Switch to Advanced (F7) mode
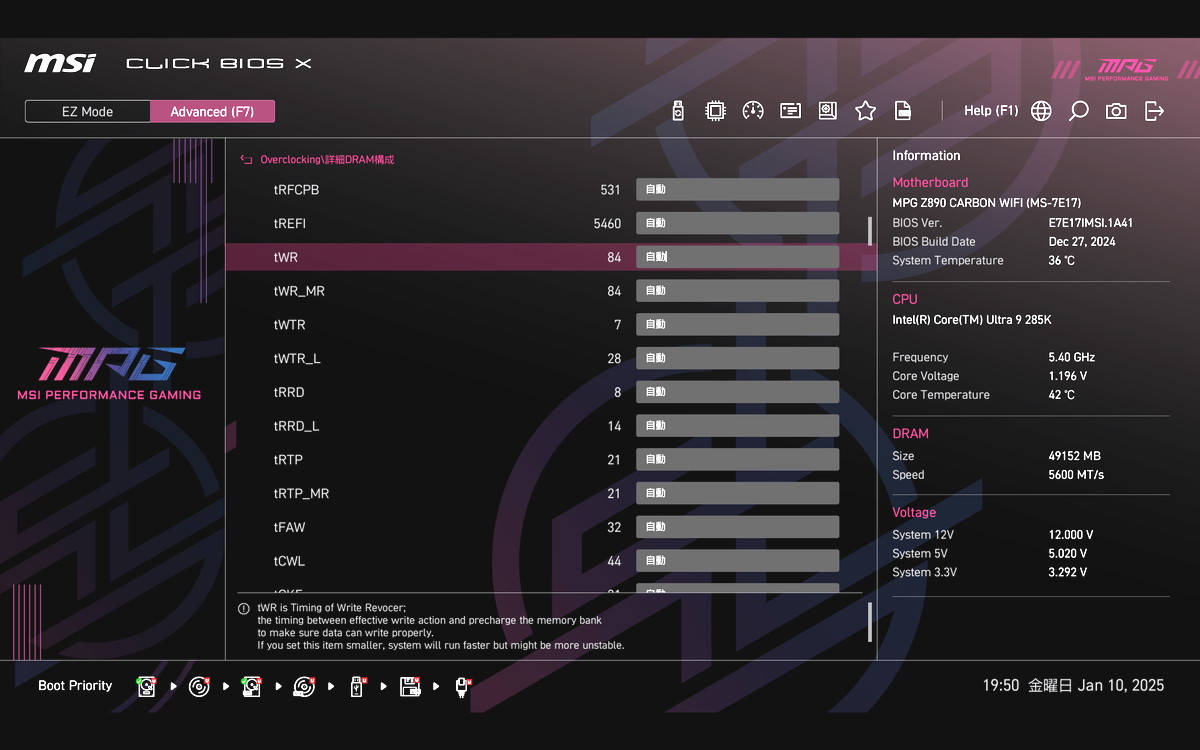 (x=212, y=112)
